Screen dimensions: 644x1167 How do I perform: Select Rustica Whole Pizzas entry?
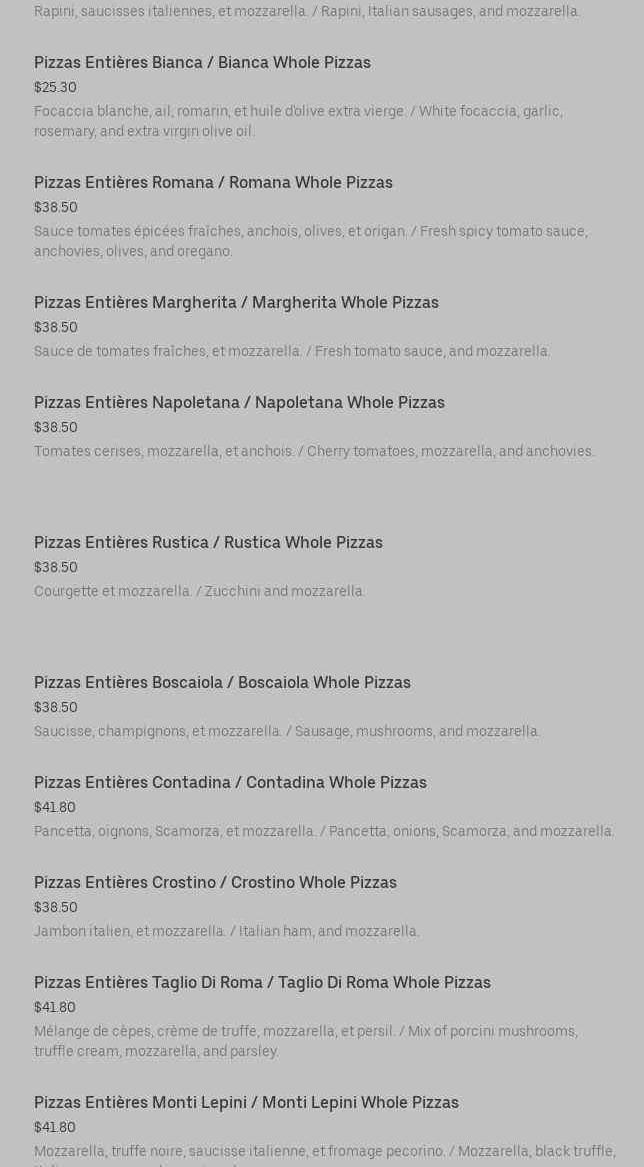[208, 542]
